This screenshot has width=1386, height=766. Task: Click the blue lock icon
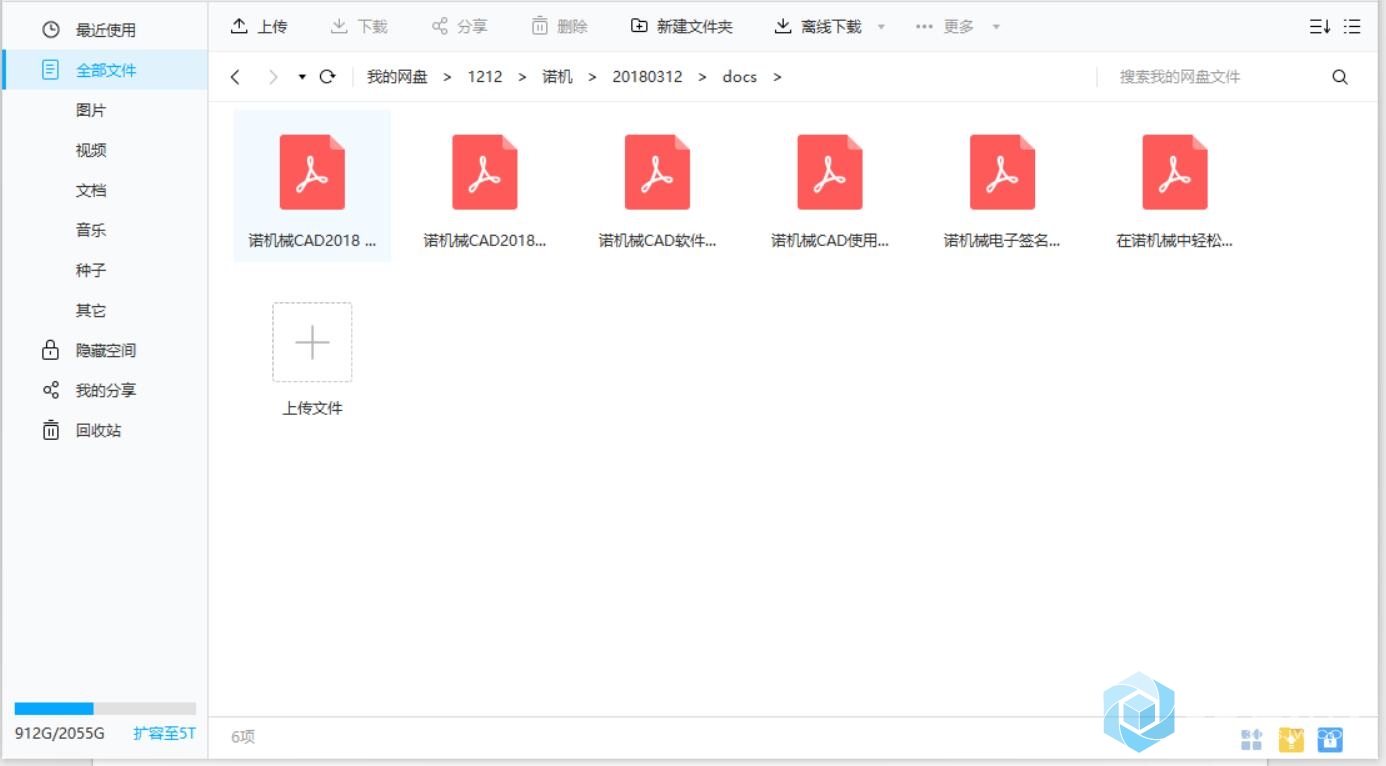[x=1330, y=740]
